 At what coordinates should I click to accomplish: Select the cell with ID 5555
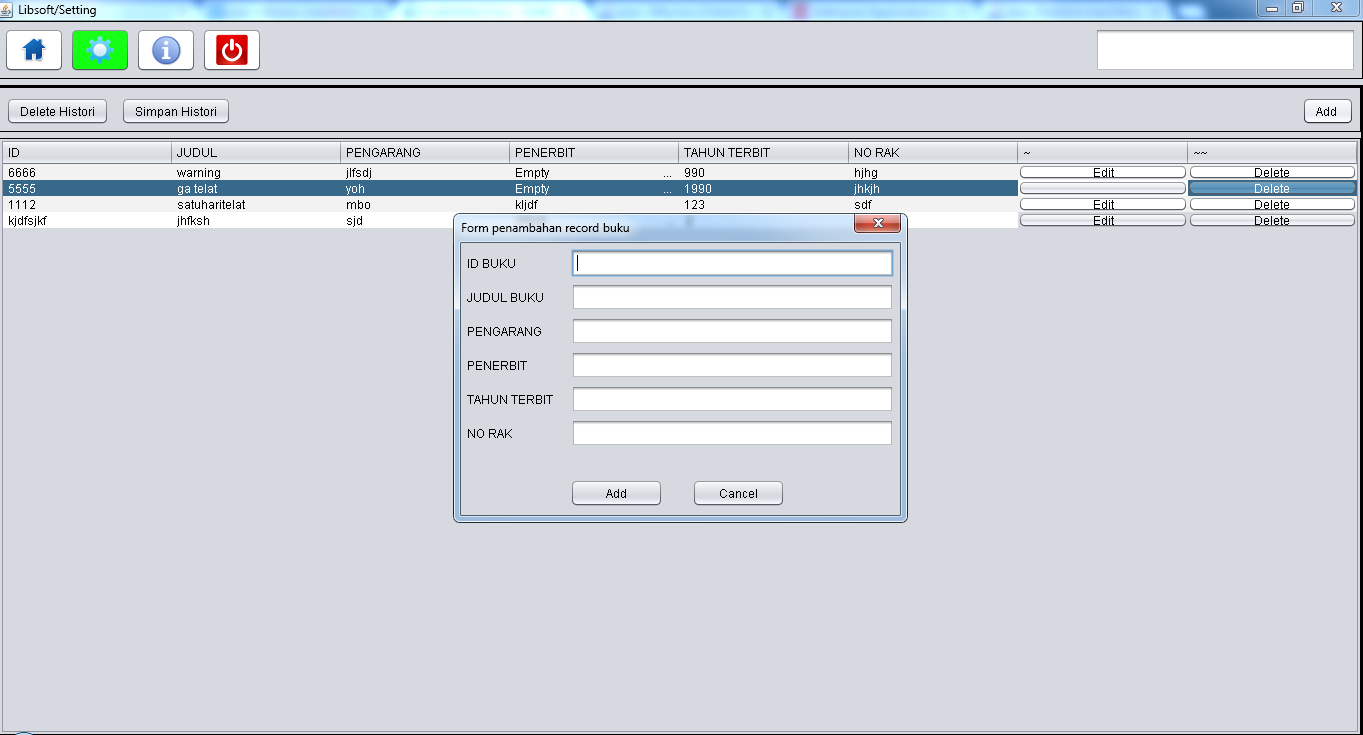87,188
